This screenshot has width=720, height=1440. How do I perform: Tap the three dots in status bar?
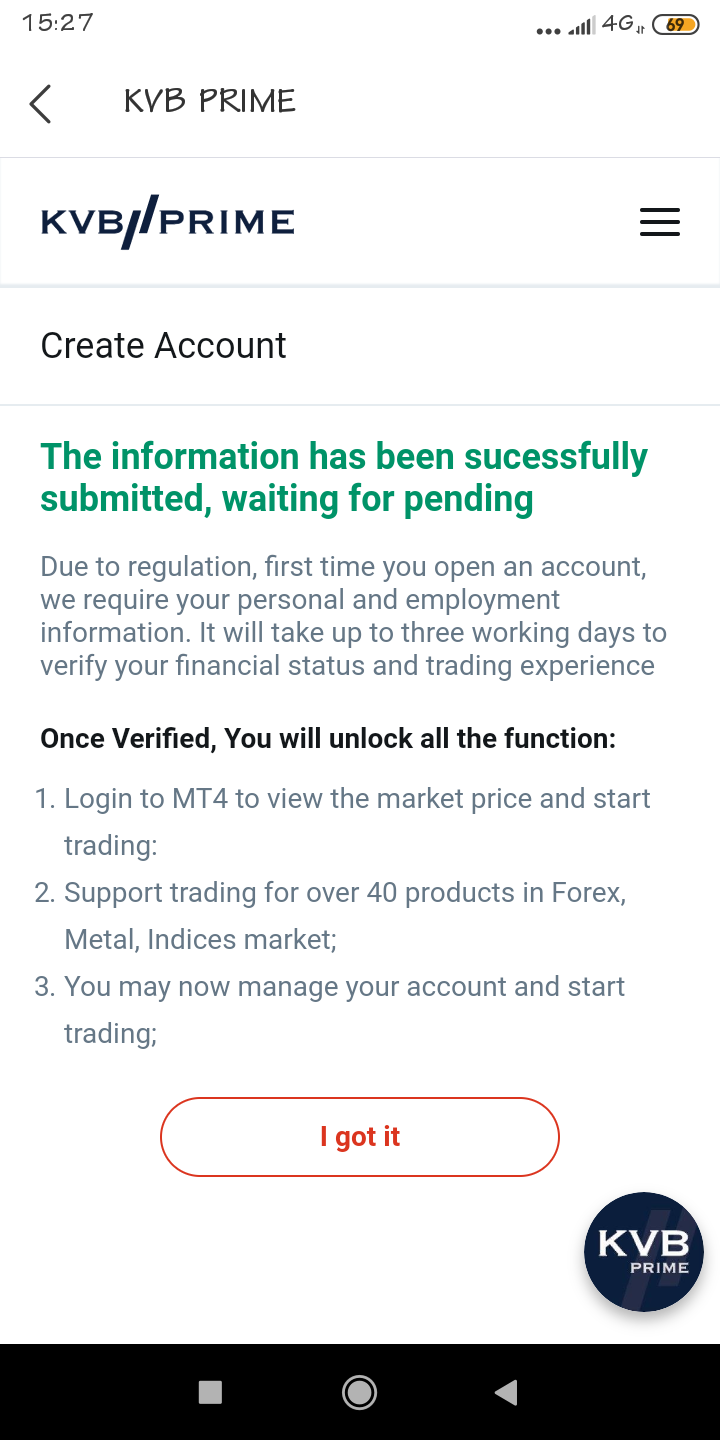[x=548, y=31]
